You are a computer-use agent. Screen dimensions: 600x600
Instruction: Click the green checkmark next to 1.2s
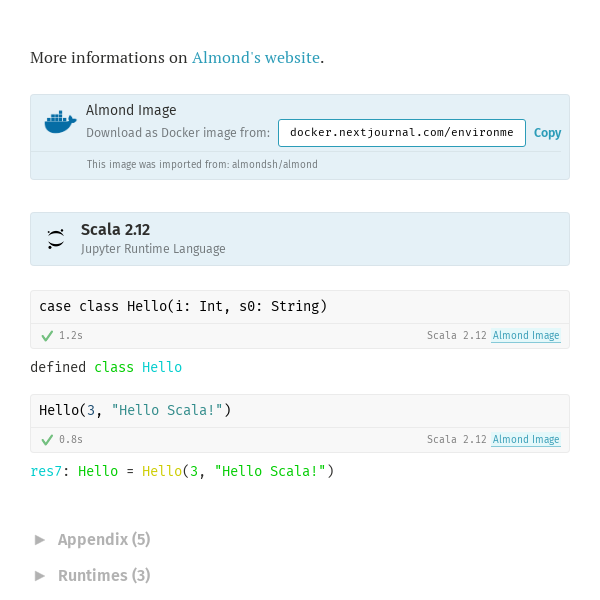[47, 336]
